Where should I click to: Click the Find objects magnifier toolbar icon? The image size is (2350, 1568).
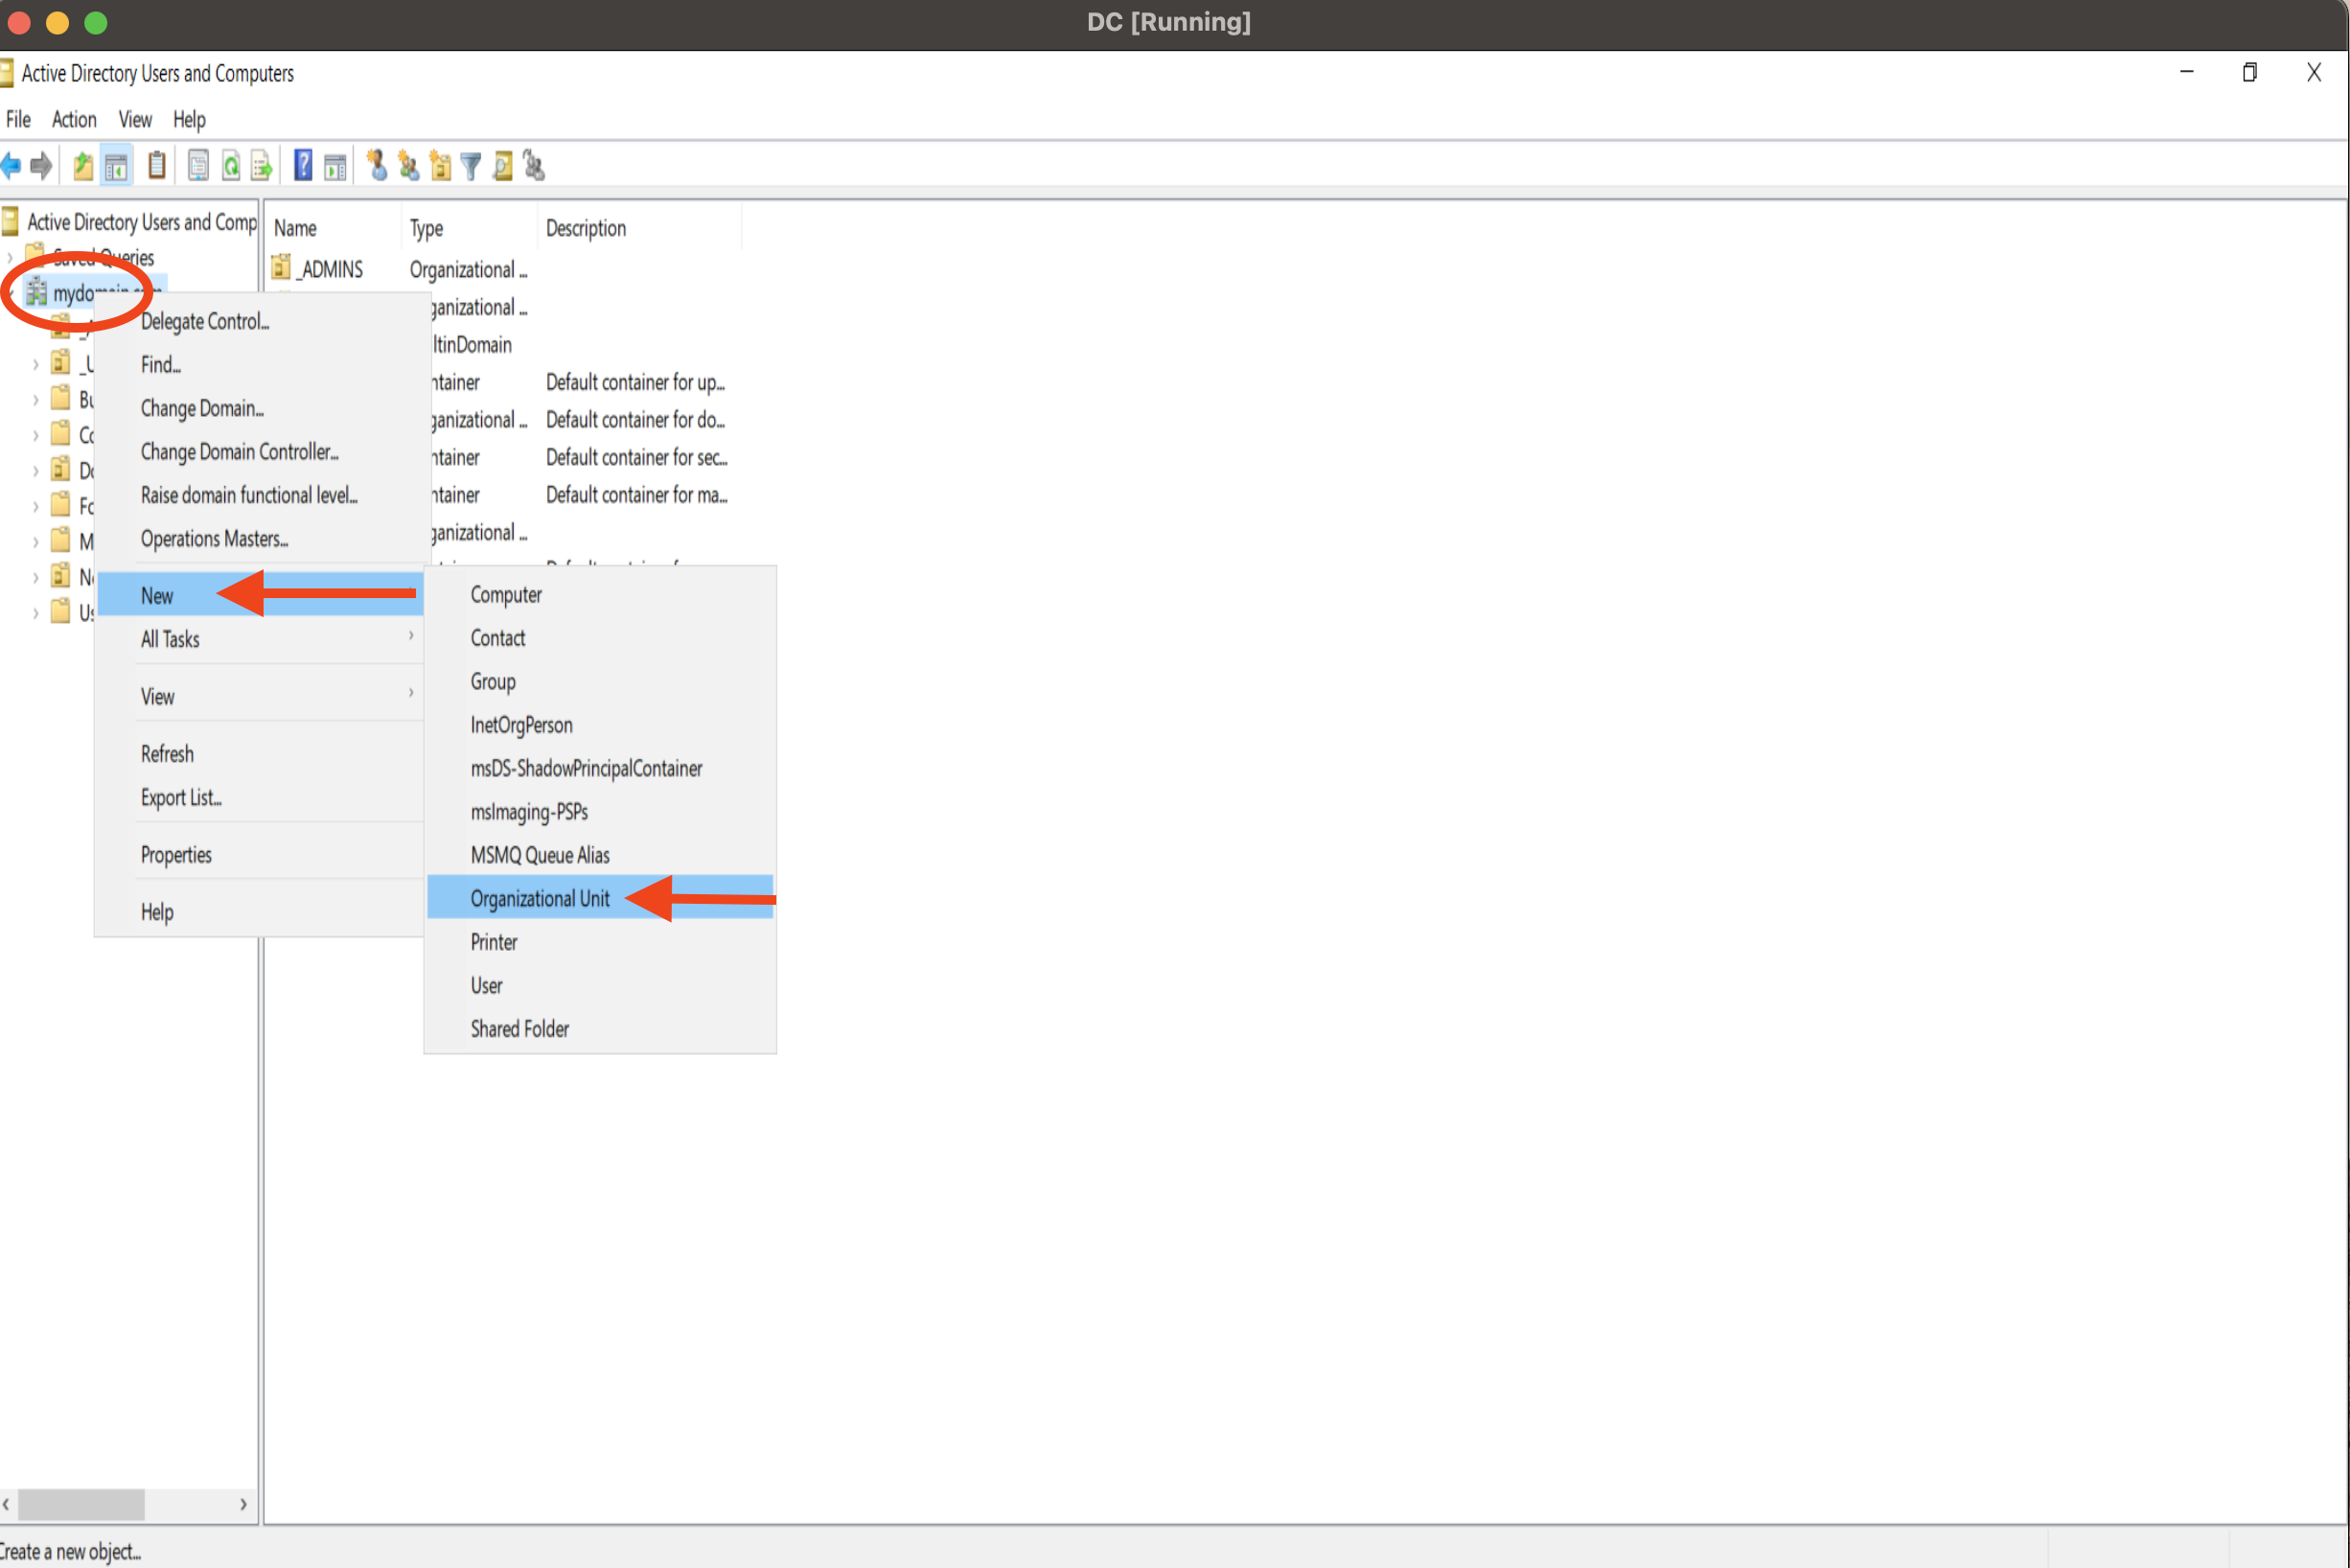(503, 166)
